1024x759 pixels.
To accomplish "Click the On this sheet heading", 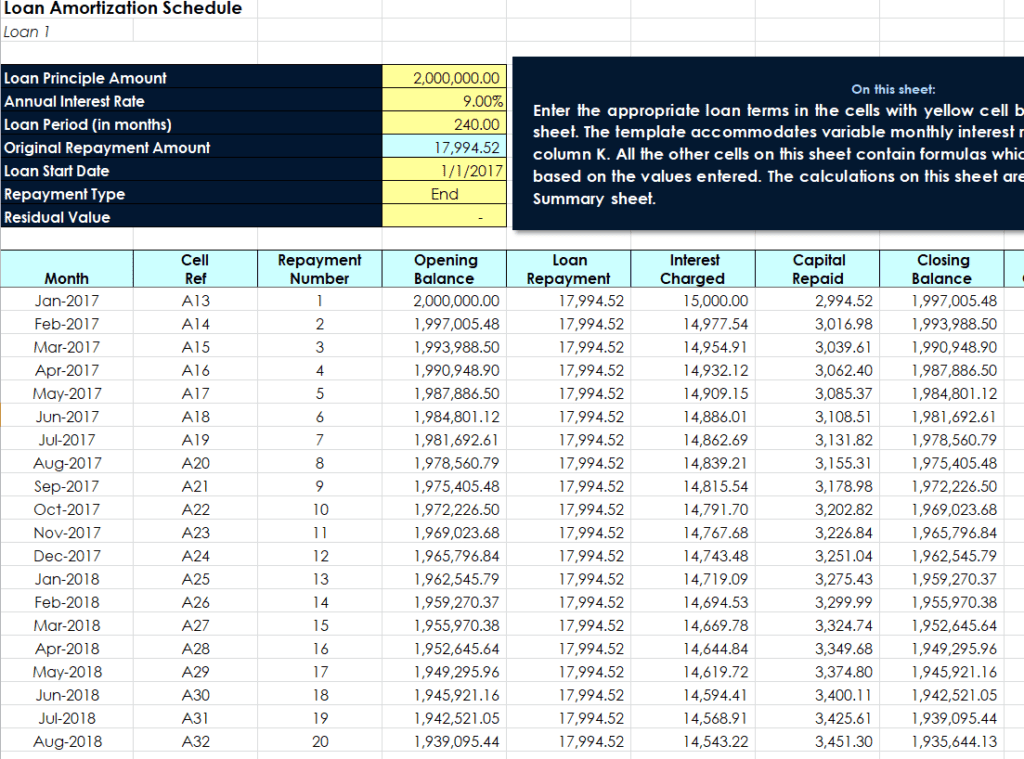I will (893, 89).
